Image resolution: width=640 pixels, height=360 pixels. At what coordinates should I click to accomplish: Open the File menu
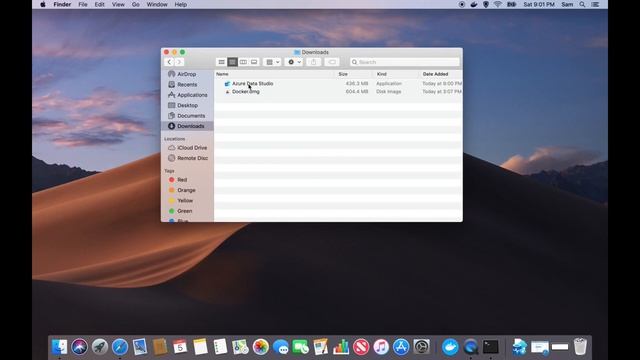(83, 4)
